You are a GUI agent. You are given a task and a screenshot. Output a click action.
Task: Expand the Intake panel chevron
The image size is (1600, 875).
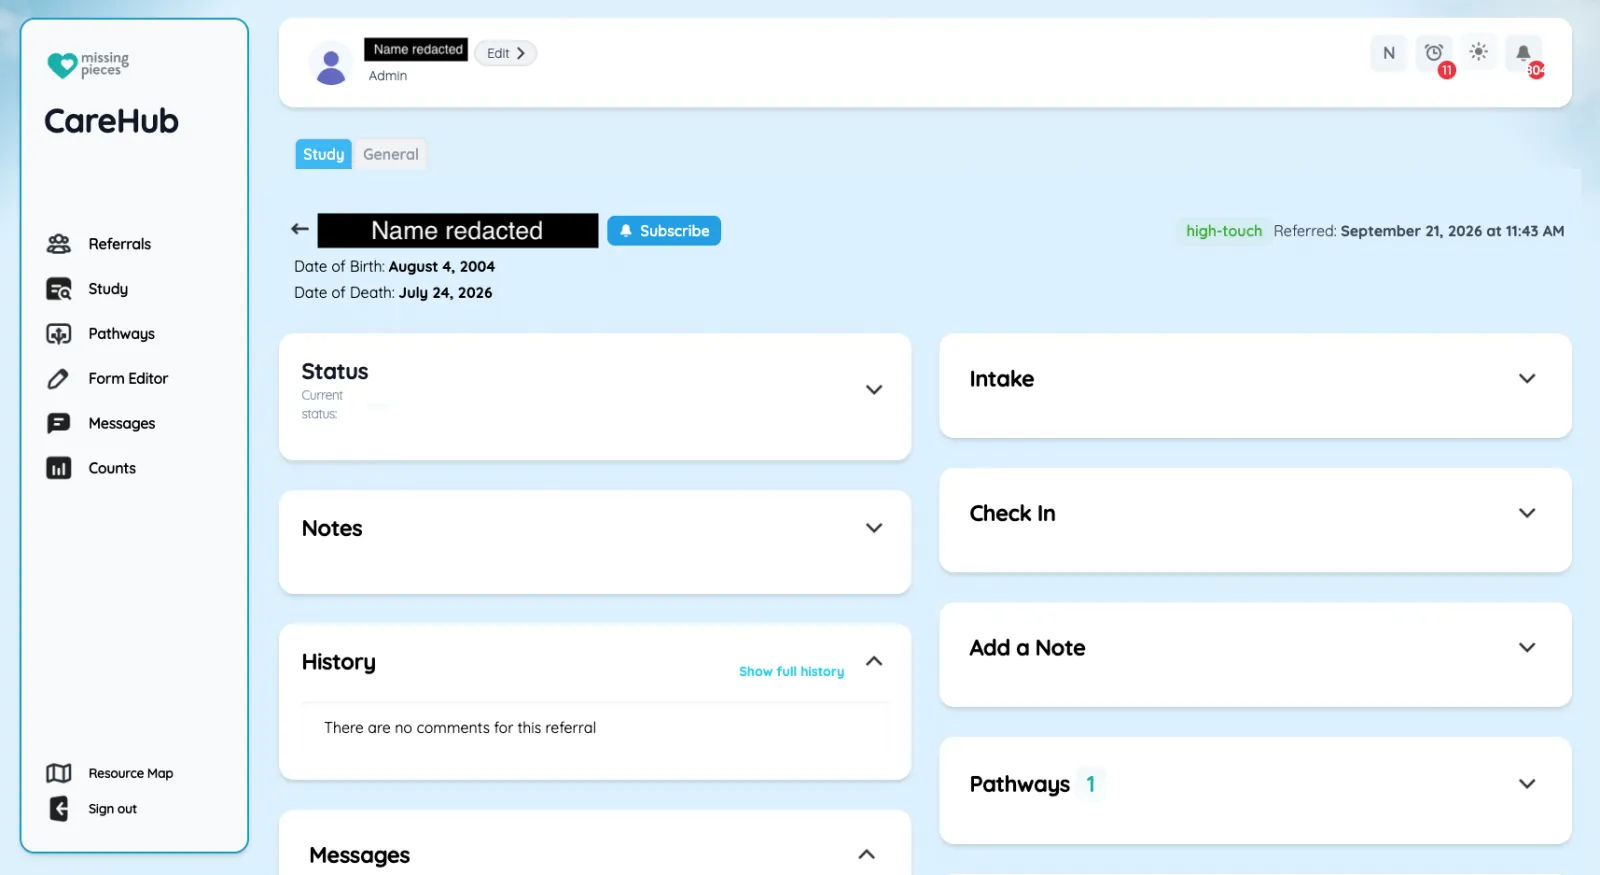[x=1527, y=378]
